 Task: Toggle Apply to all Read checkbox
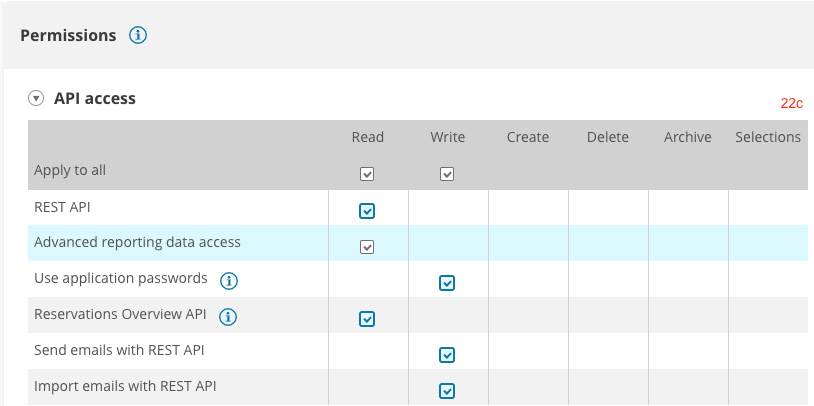click(367, 174)
